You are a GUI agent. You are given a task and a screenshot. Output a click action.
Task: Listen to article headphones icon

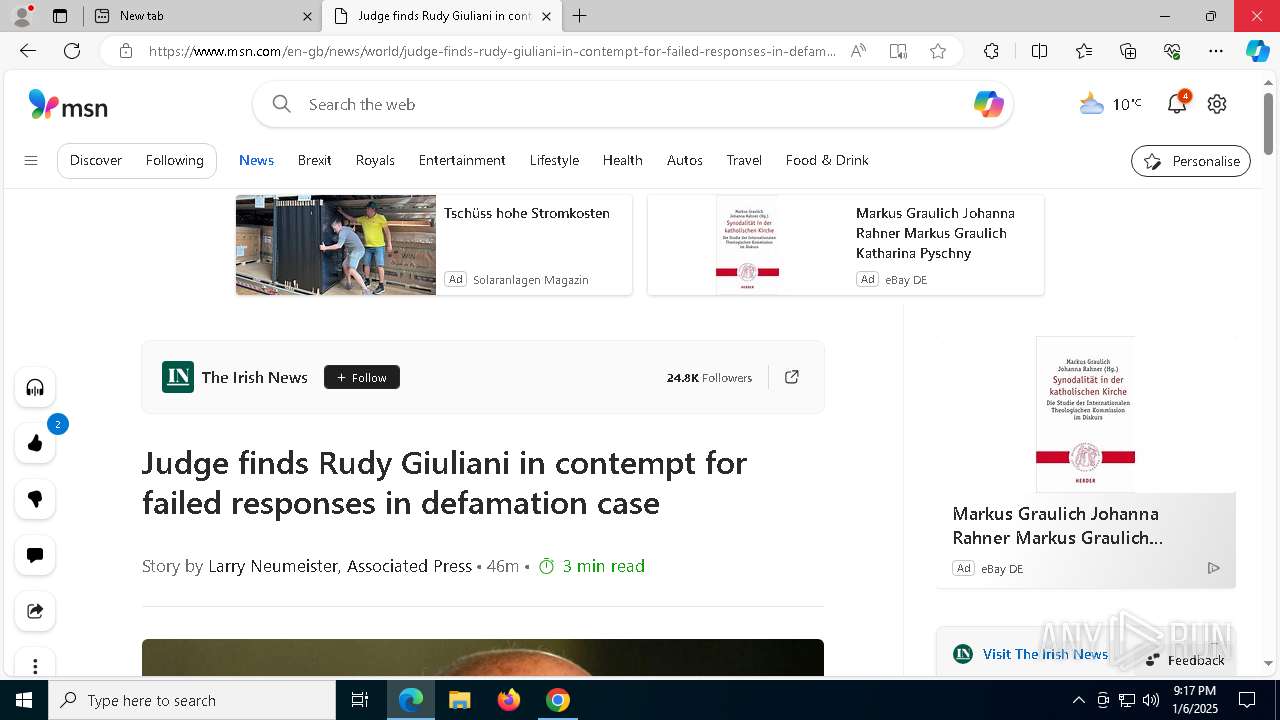point(35,387)
